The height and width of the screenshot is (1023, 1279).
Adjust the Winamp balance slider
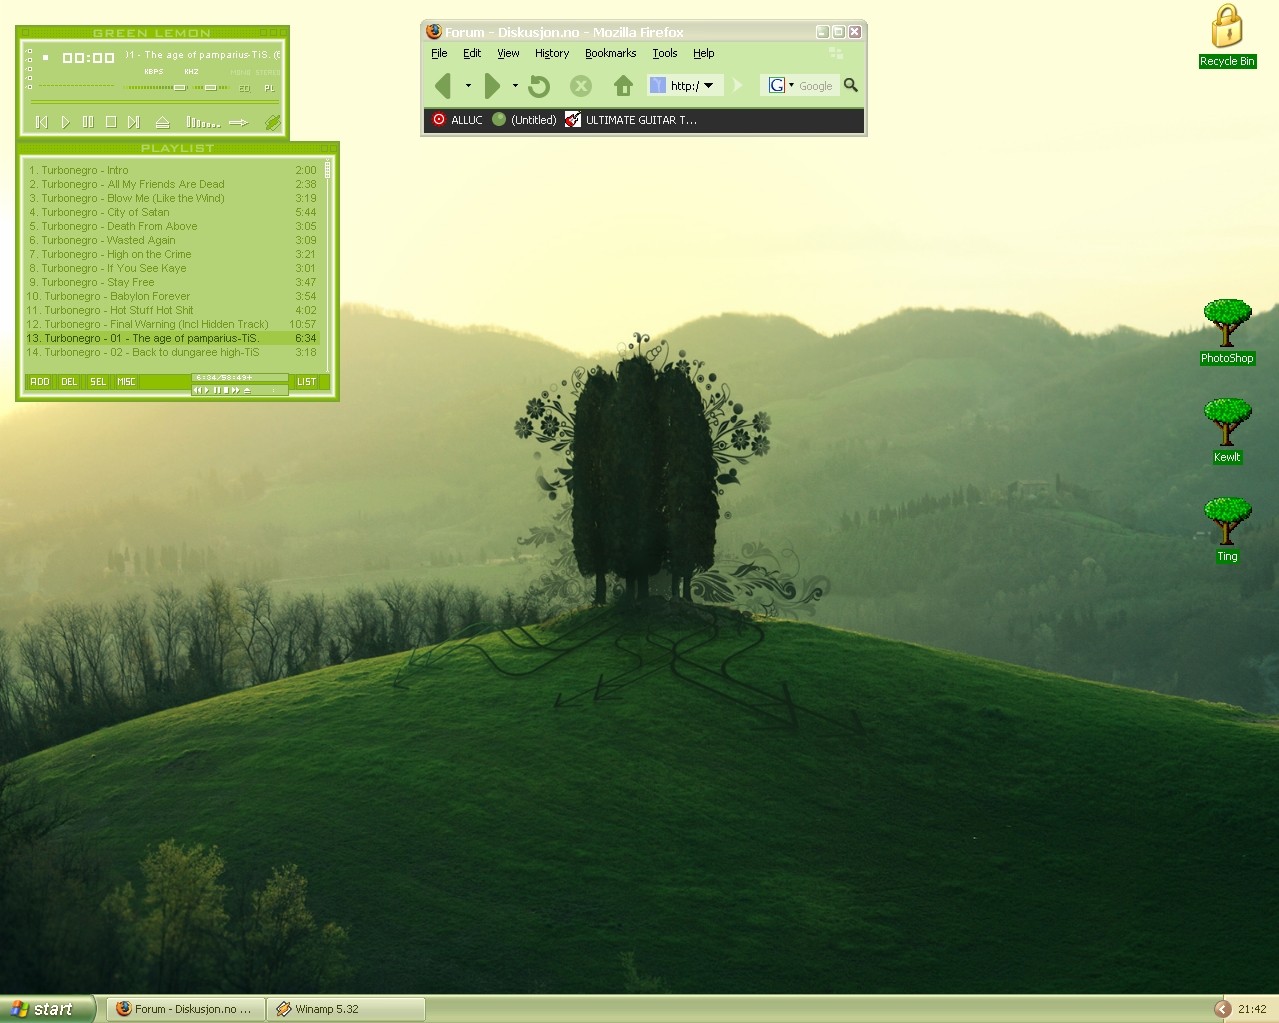tap(211, 87)
